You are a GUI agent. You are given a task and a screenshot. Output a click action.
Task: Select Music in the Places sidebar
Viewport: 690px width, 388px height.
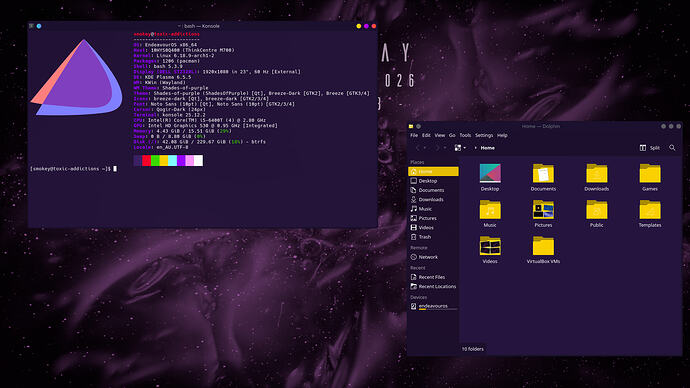pyautogui.click(x=433, y=209)
